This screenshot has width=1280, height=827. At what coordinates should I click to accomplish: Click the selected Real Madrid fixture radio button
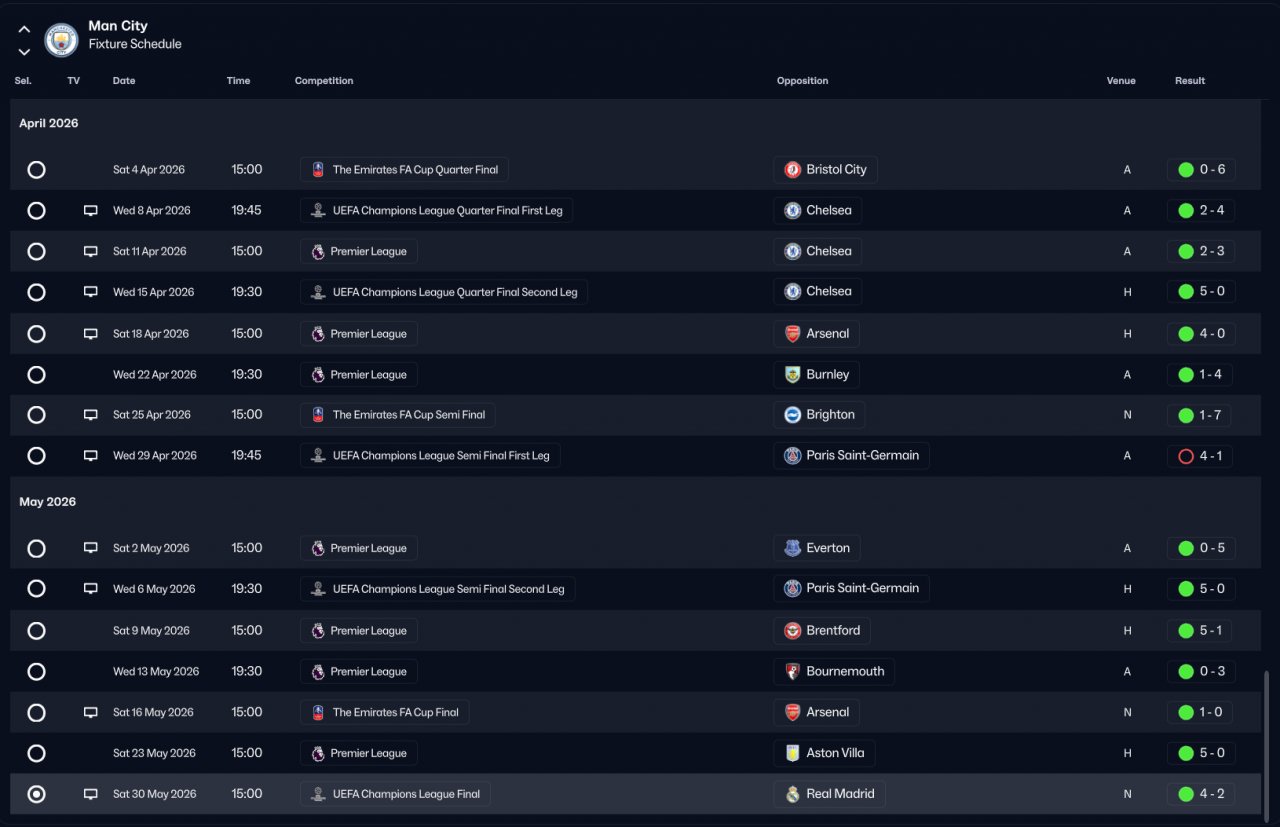point(36,794)
